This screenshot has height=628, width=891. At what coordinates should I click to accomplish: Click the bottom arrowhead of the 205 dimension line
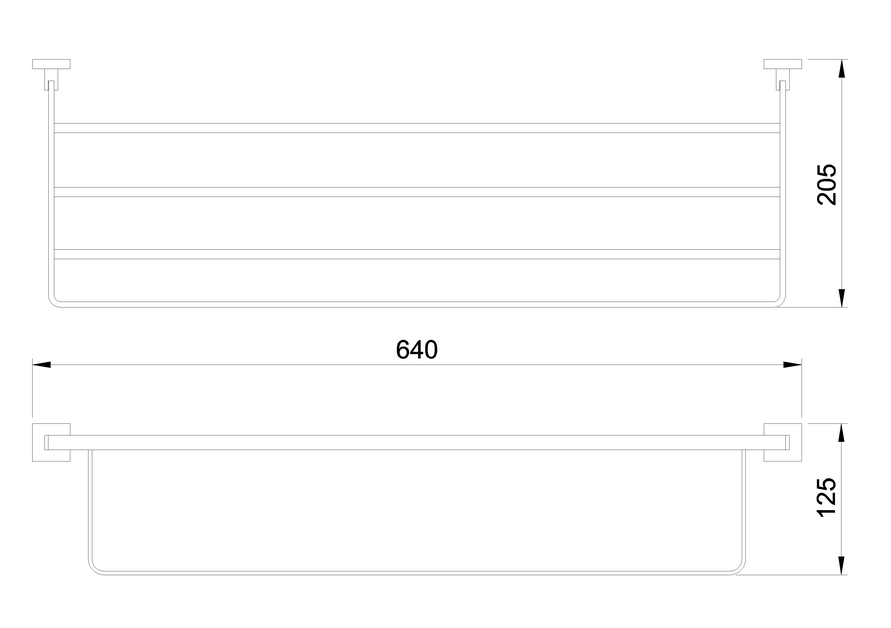click(x=842, y=298)
